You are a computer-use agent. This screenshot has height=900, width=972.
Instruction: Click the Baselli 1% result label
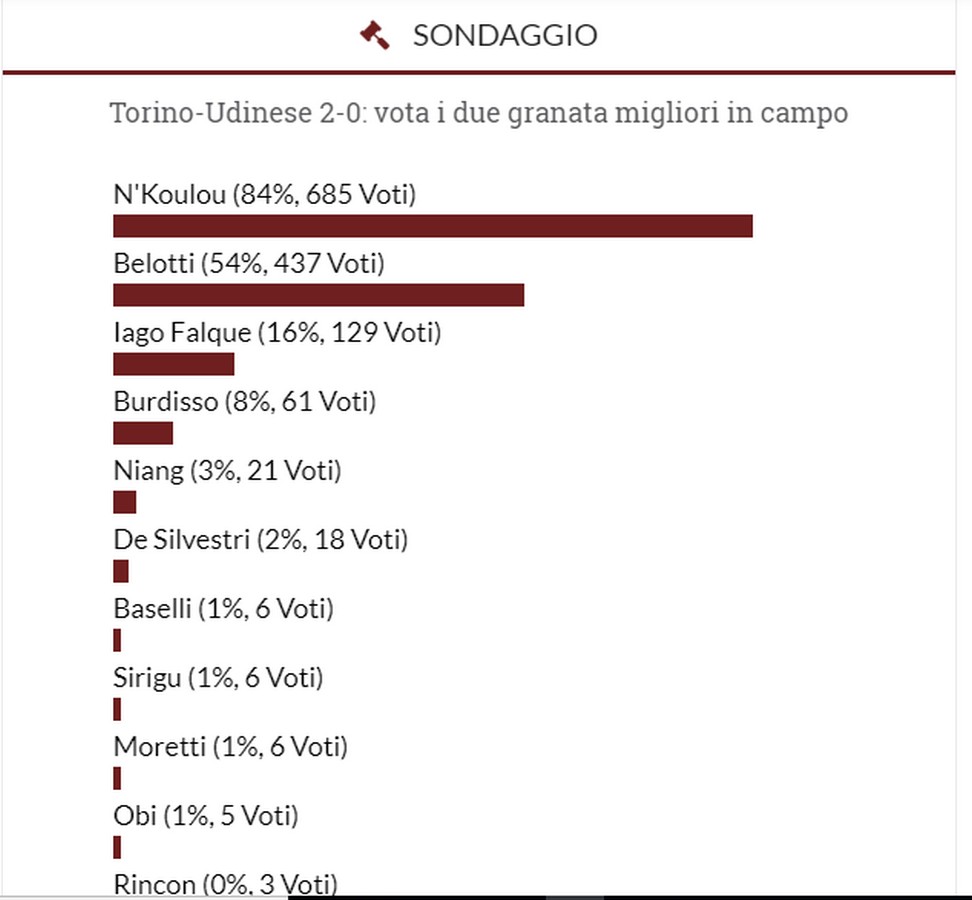(224, 609)
